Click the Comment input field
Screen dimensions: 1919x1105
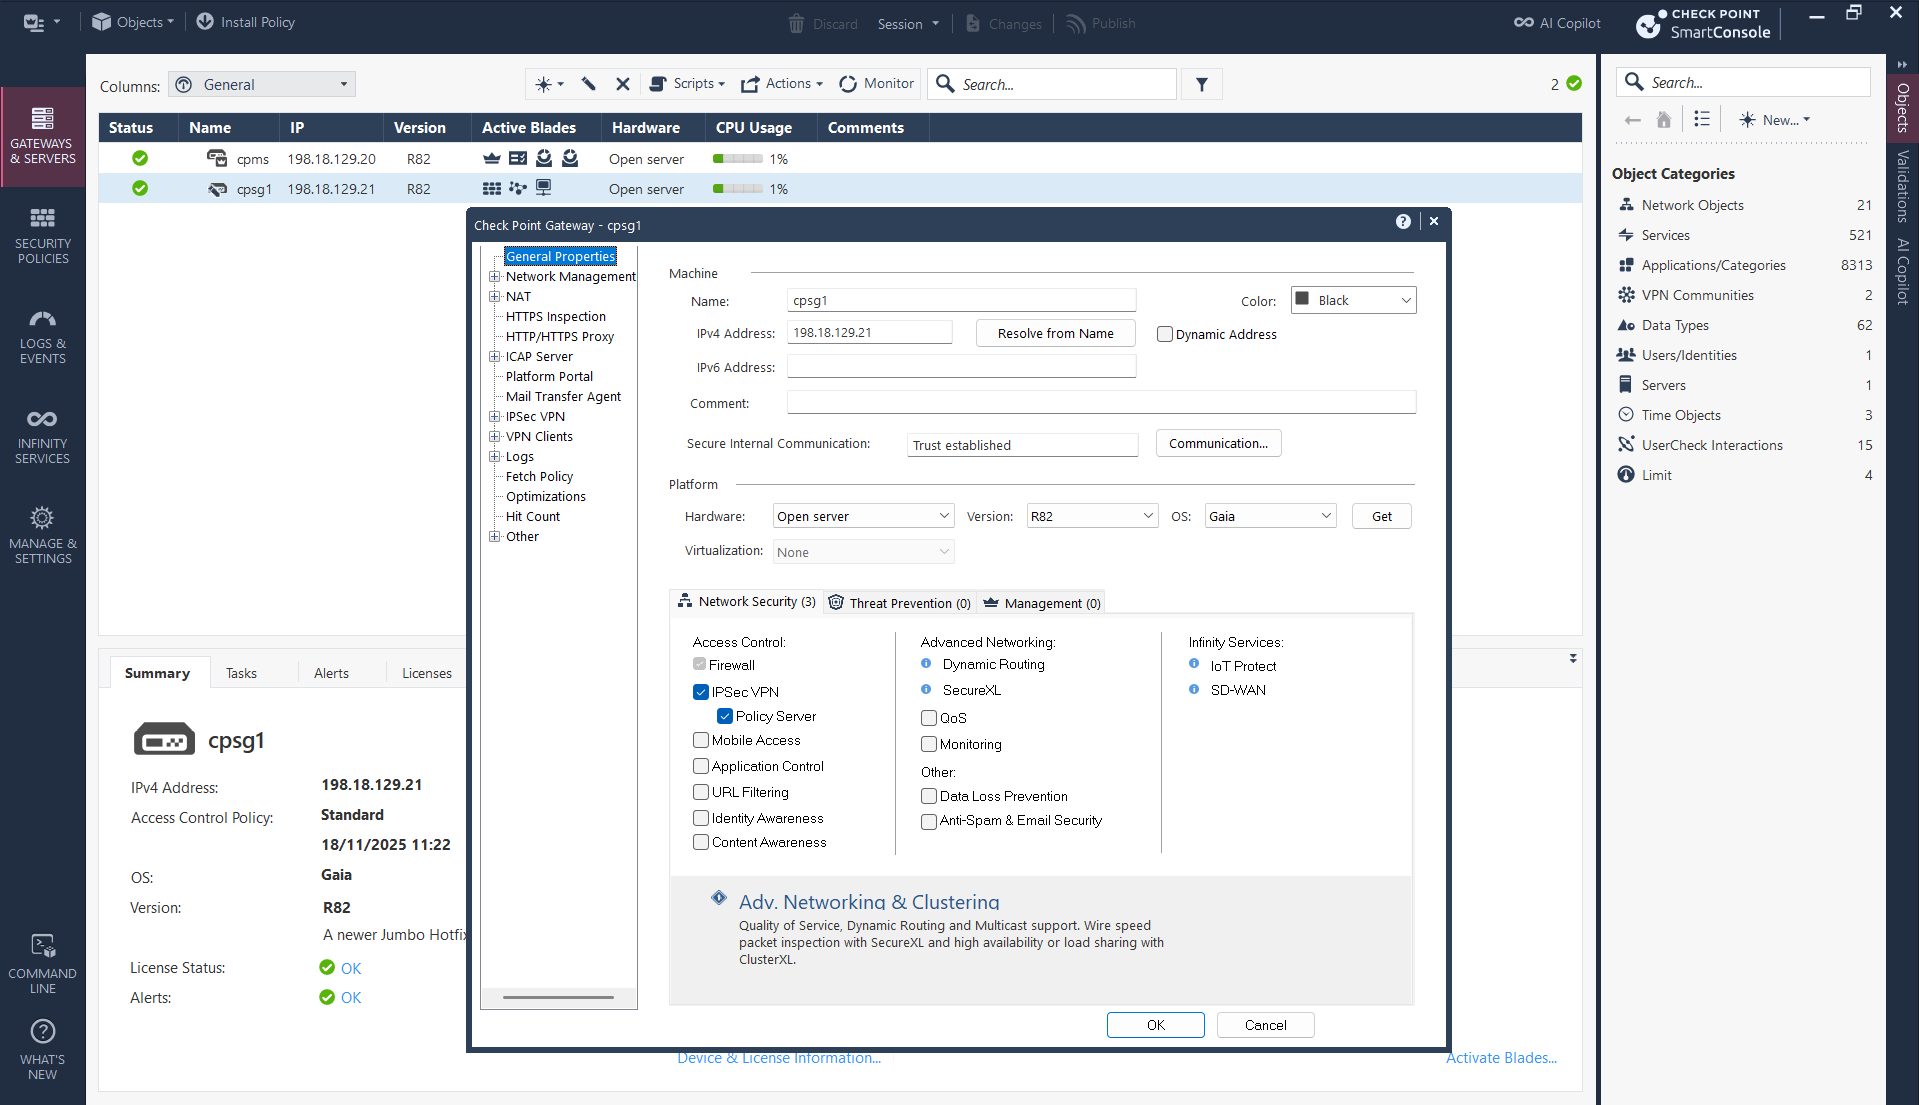point(1101,403)
